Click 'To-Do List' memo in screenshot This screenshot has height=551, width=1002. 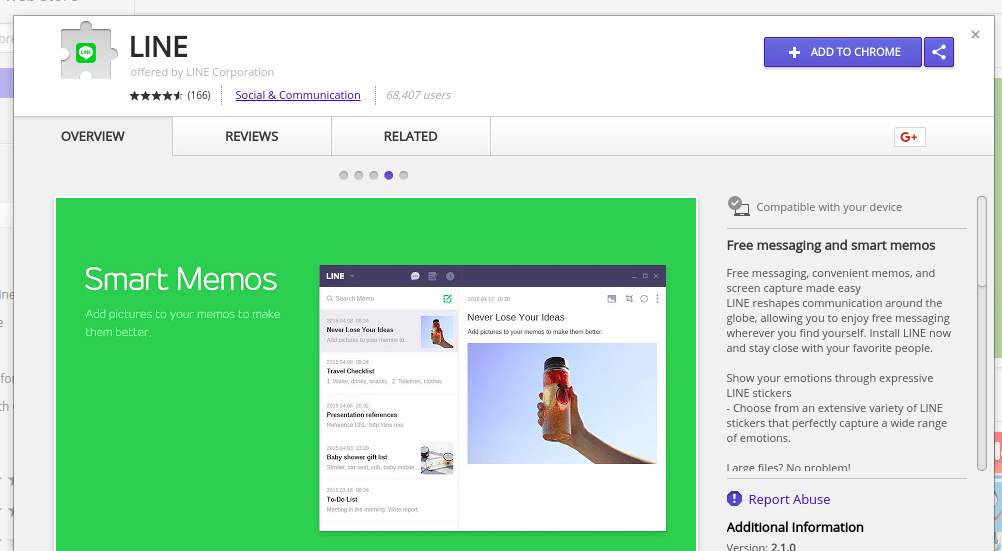[x=389, y=501]
